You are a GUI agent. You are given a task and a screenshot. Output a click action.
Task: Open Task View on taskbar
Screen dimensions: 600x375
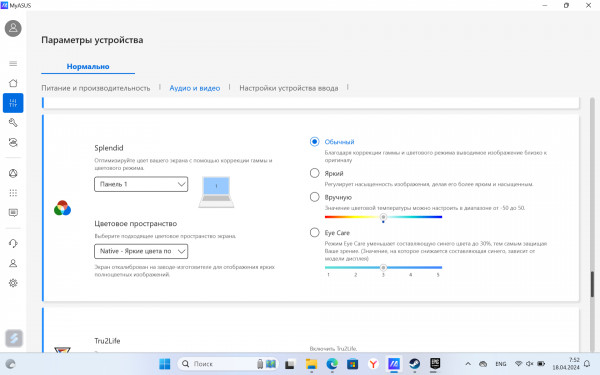tap(290, 364)
